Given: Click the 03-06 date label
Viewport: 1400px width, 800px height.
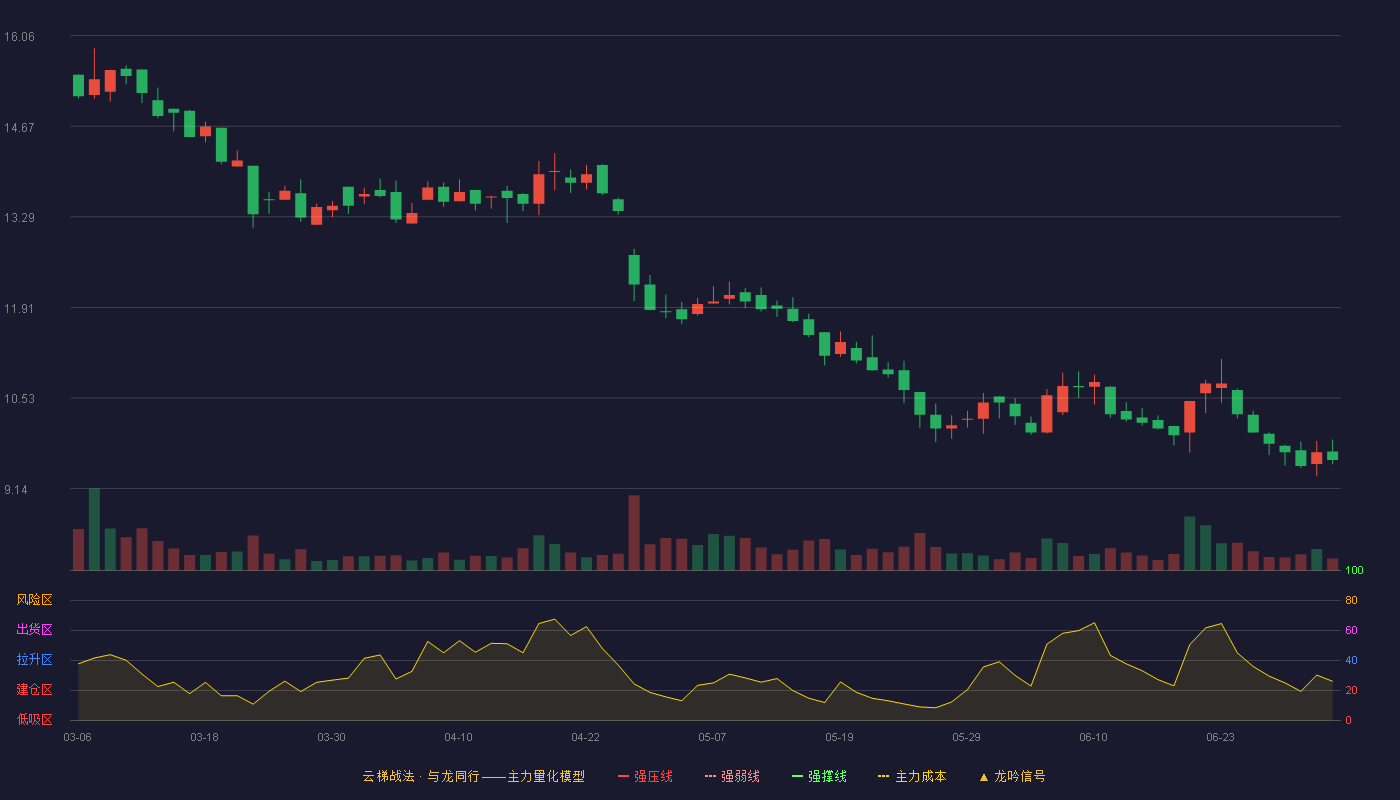Looking at the screenshot, I should (78, 737).
